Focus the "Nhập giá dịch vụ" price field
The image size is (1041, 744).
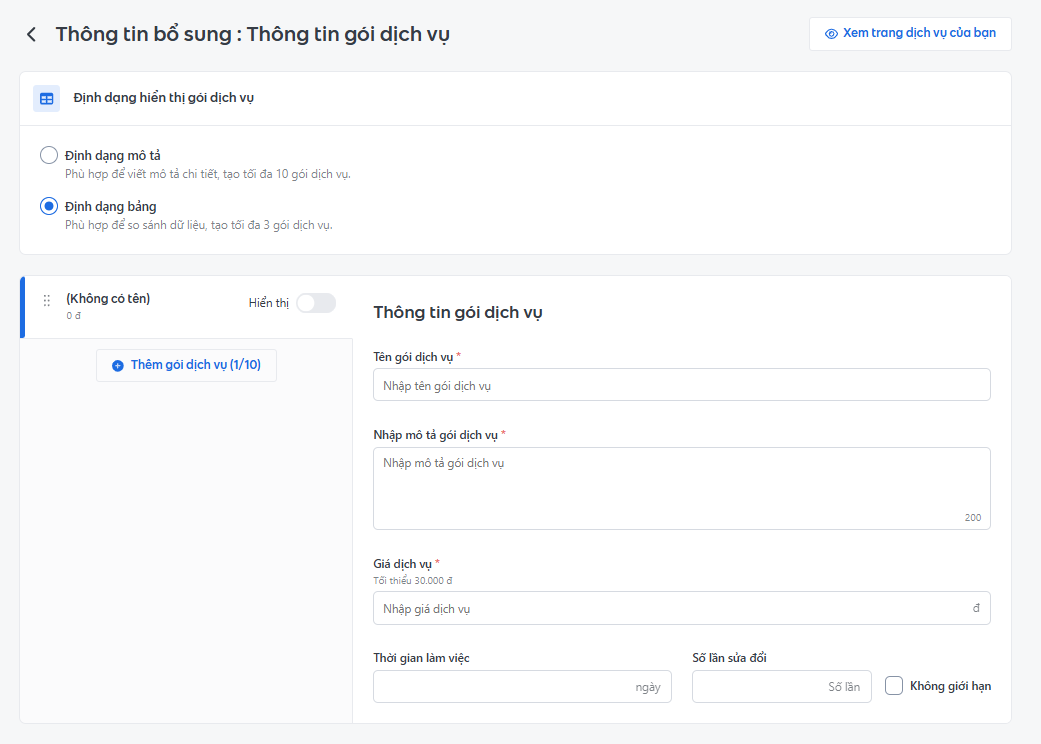[670, 608]
